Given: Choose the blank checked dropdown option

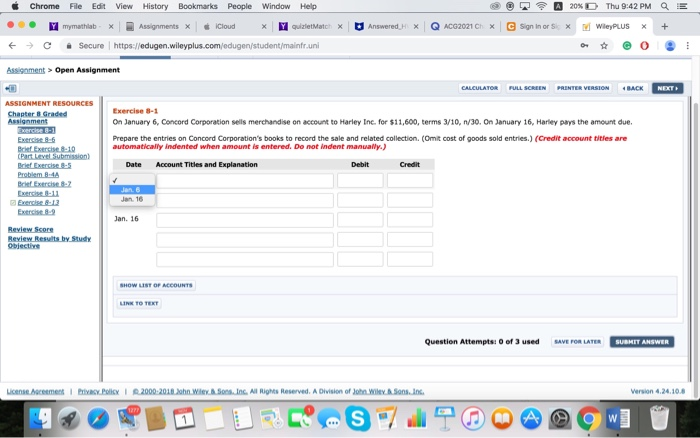Looking at the screenshot, I should point(132,180).
